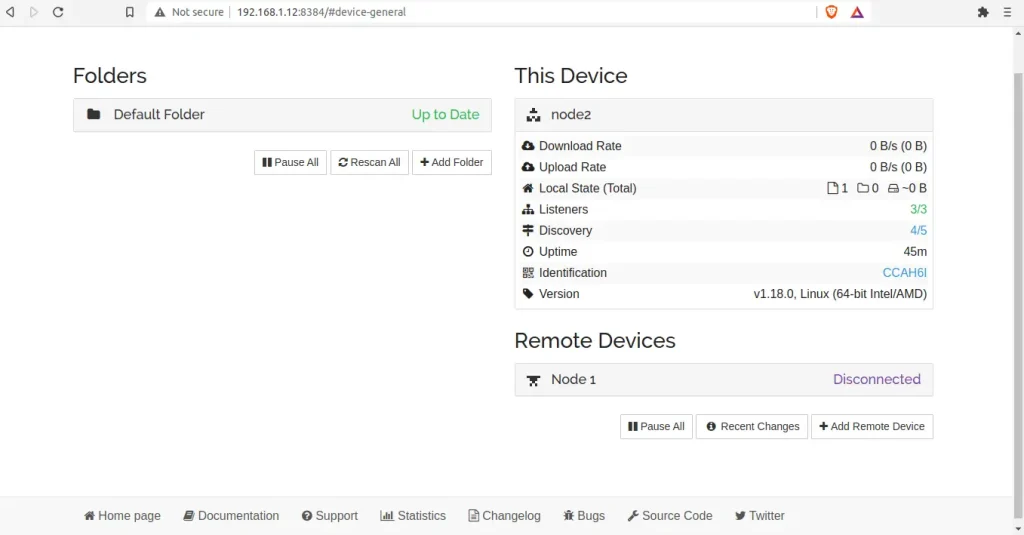Open the Changelog footer link
The width and height of the screenshot is (1024, 535).
(504, 515)
